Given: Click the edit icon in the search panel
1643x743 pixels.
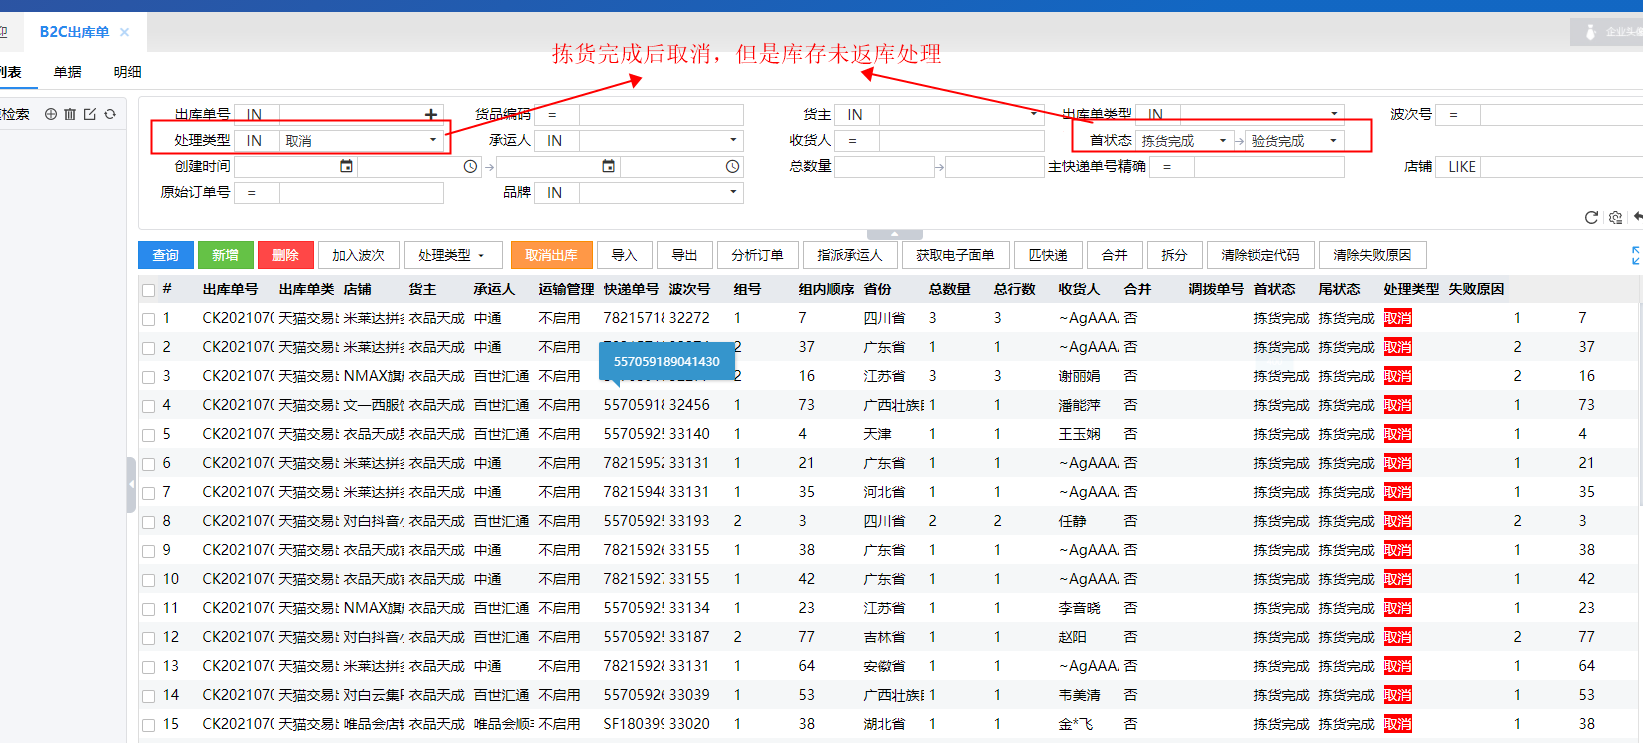Looking at the screenshot, I should pos(90,114).
